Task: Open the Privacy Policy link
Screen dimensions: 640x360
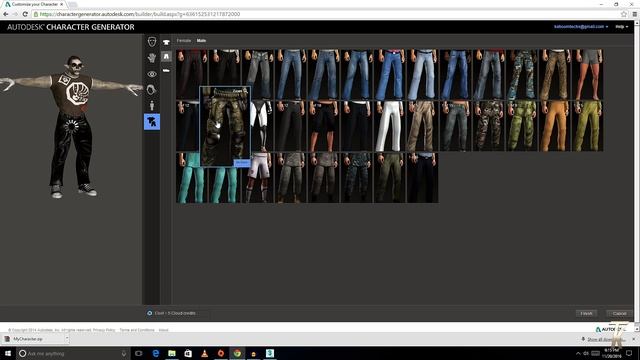Action: pyautogui.click(x=104, y=330)
